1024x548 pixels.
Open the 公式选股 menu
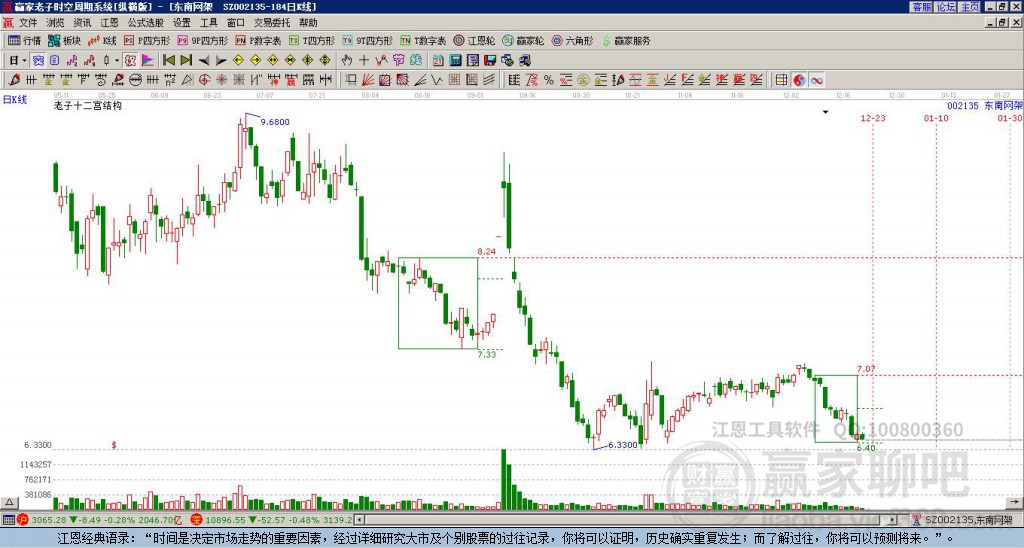[146, 23]
